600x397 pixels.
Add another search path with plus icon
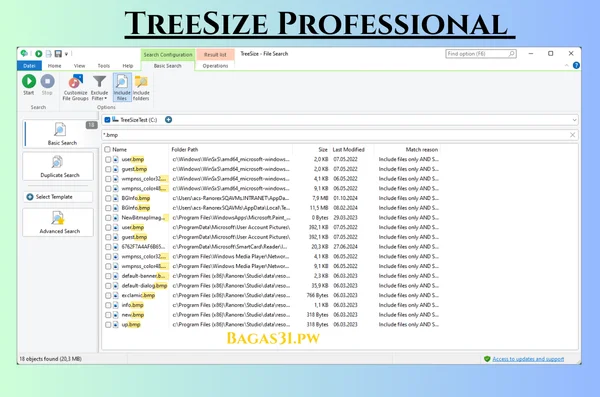coord(168,120)
